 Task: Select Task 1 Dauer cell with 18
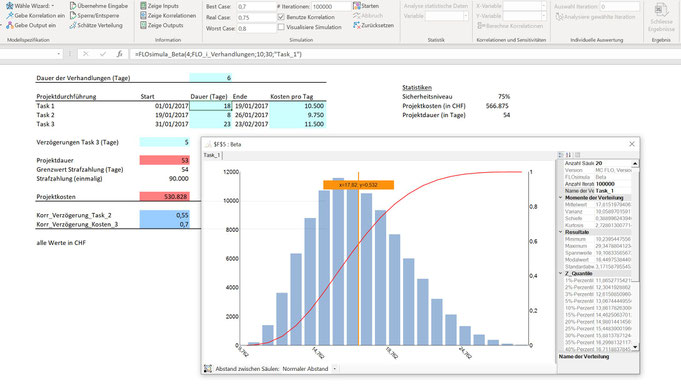tap(211, 106)
